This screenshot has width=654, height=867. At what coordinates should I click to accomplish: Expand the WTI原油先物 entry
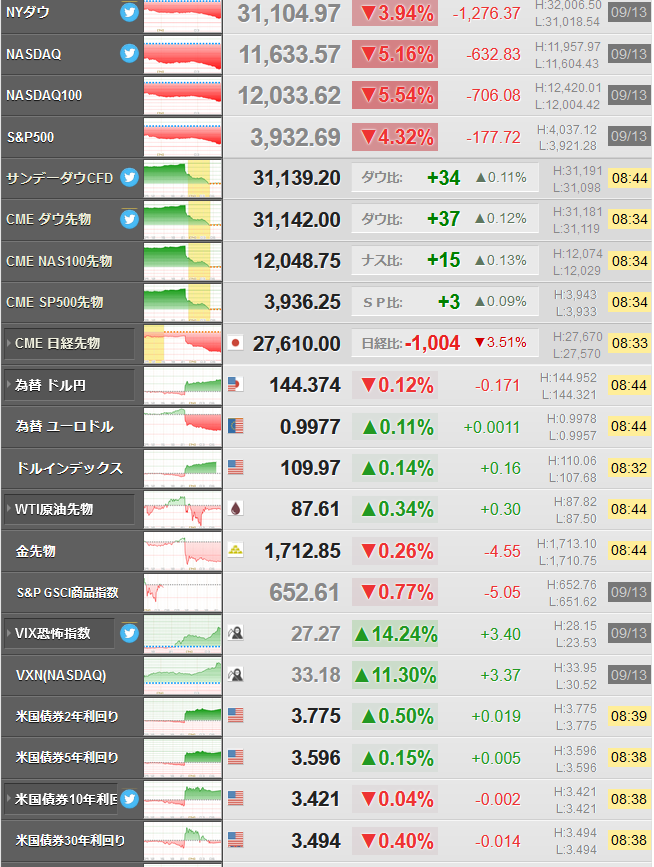tap(69, 509)
